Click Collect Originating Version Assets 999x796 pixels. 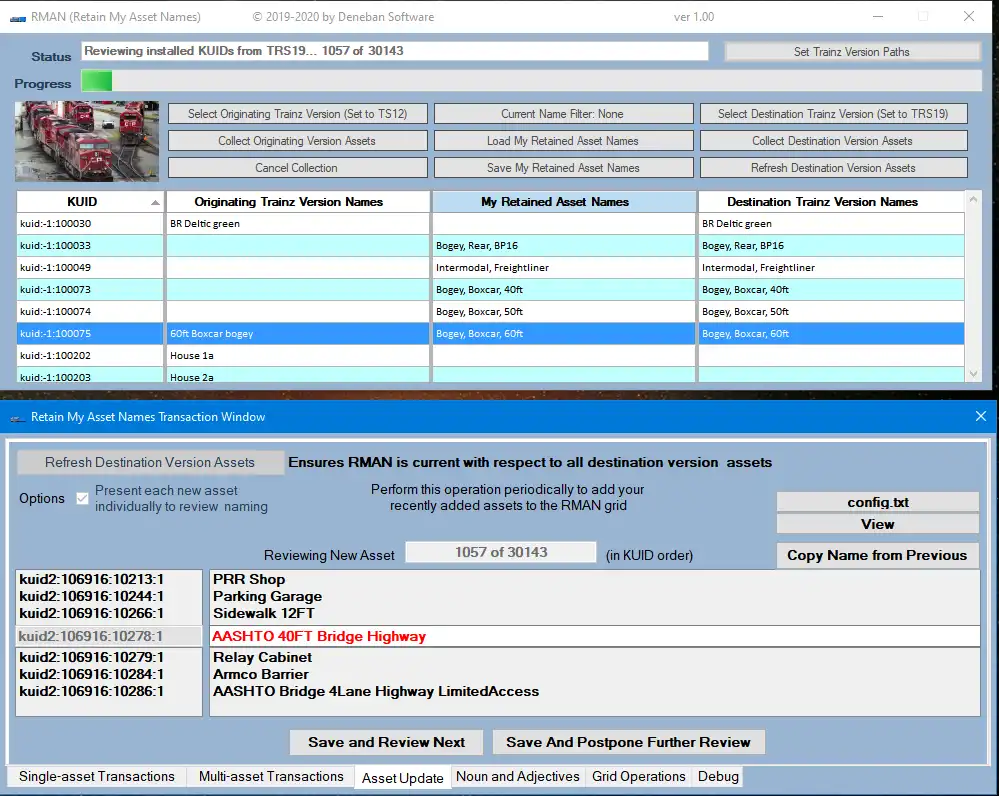click(298, 141)
